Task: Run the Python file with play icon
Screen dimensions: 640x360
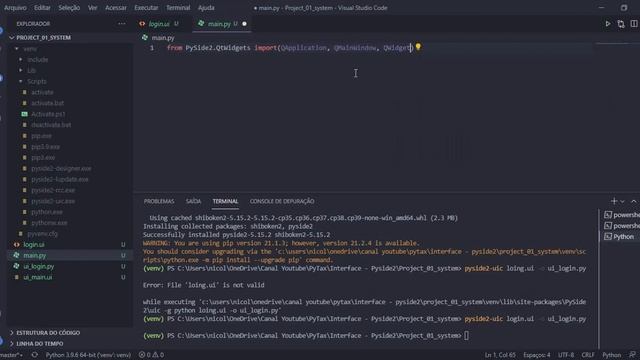Action: tap(608, 24)
